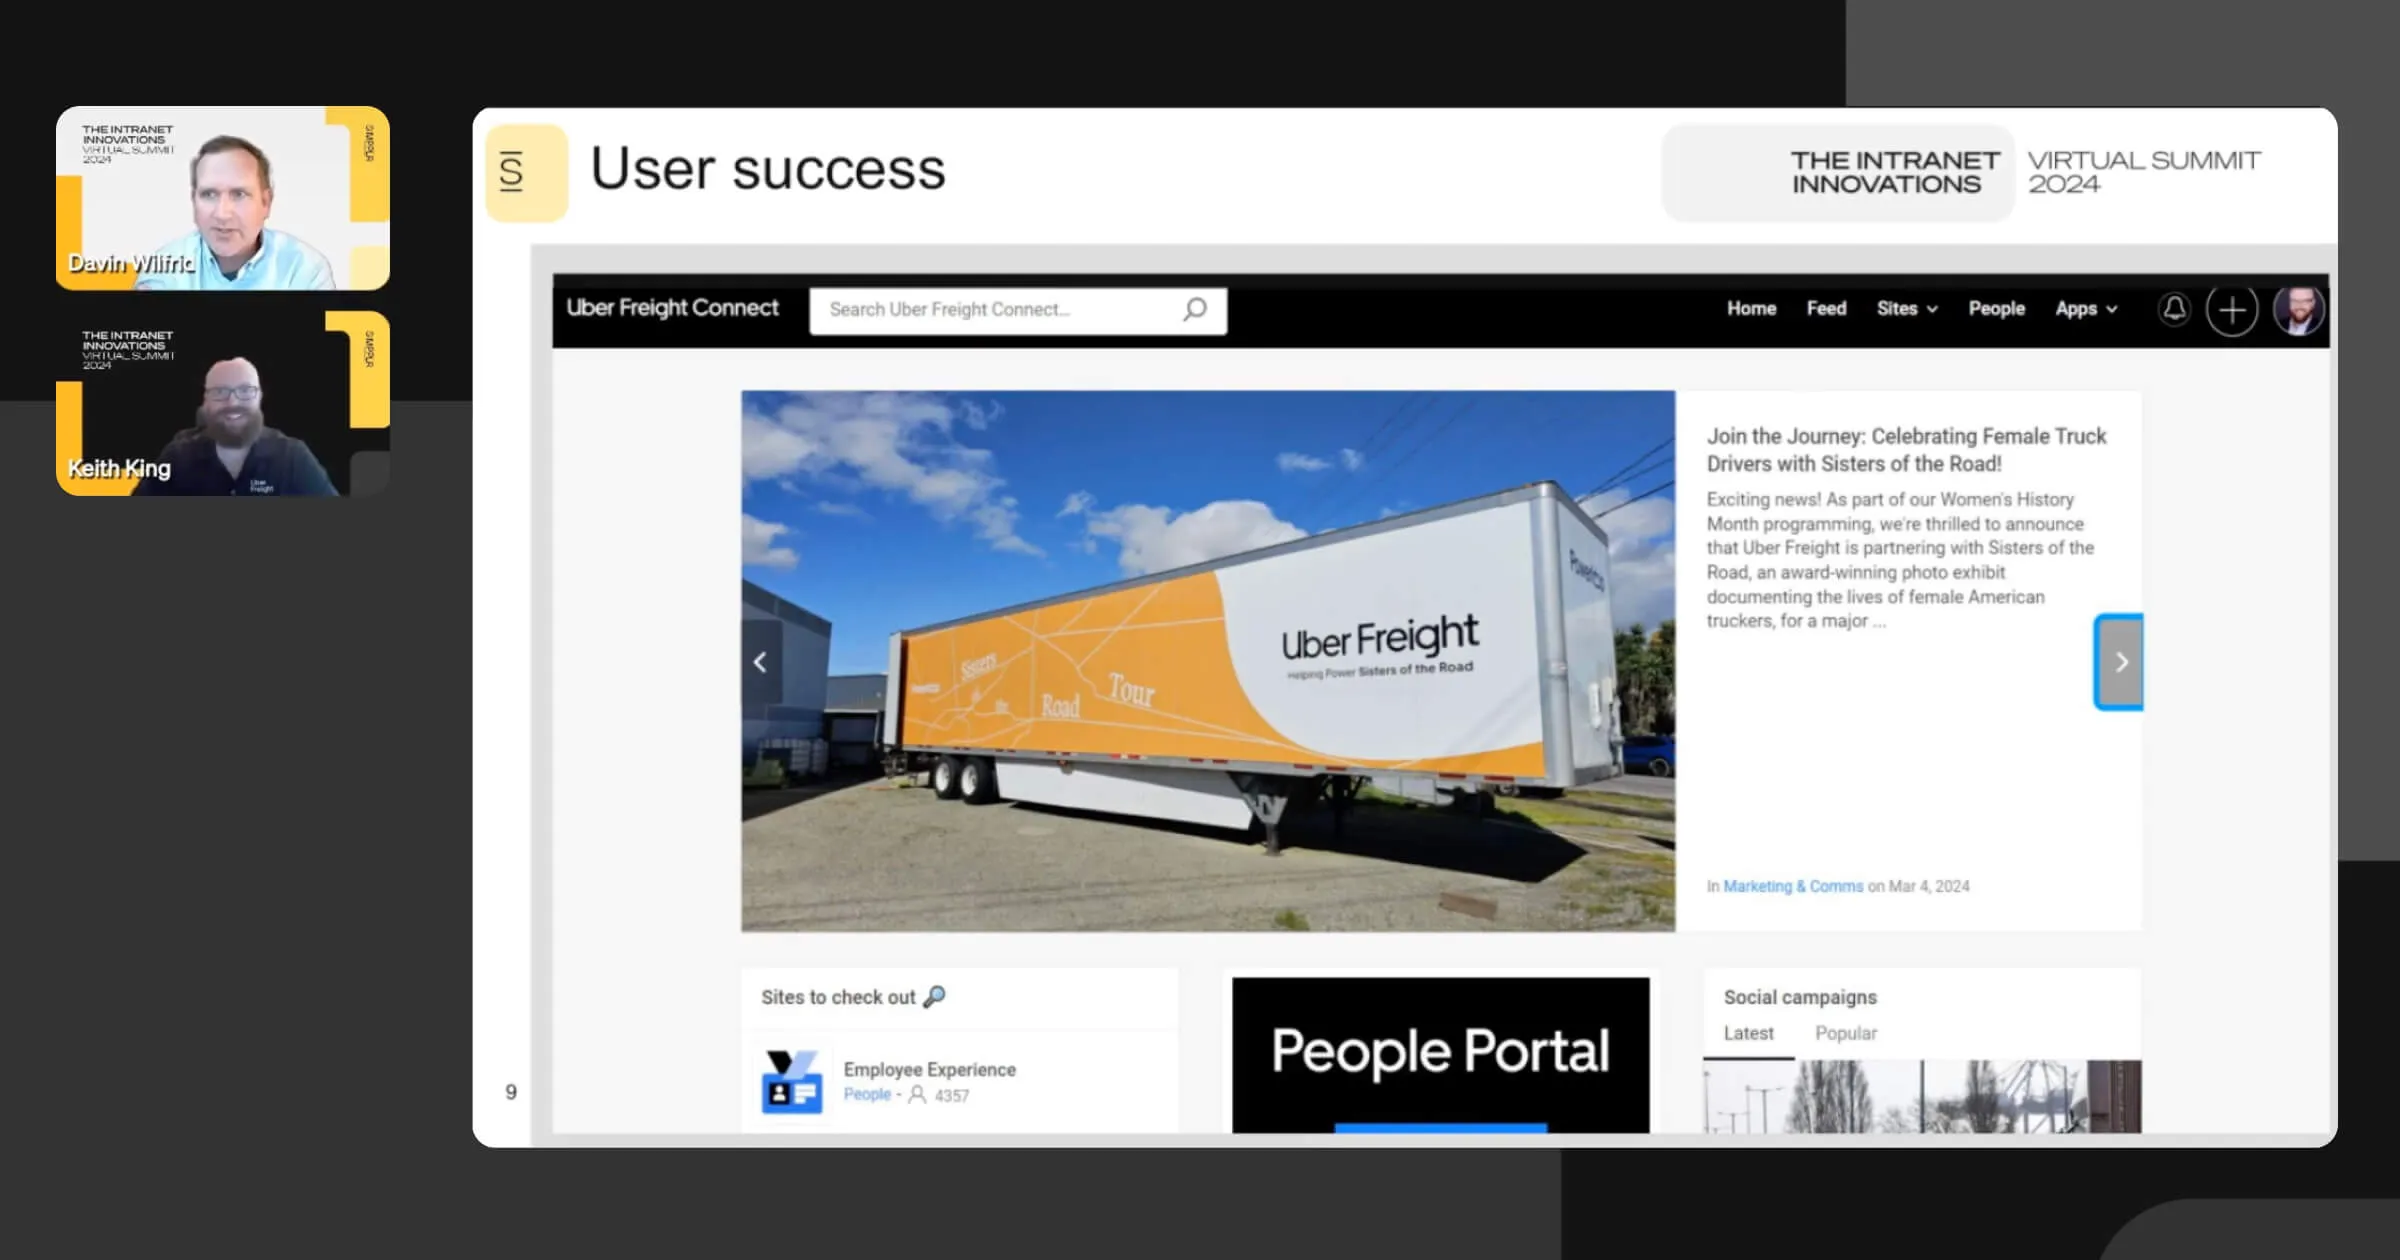Click the previous arrow button on the carousel
The height and width of the screenshot is (1260, 2400).
coord(760,662)
